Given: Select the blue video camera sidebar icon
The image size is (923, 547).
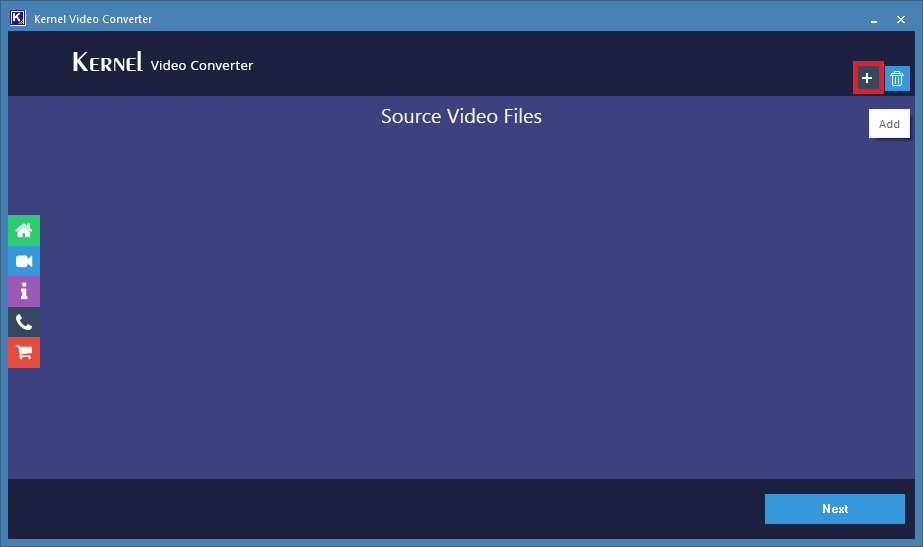Looking at the screenshot, I should [24, 261].
